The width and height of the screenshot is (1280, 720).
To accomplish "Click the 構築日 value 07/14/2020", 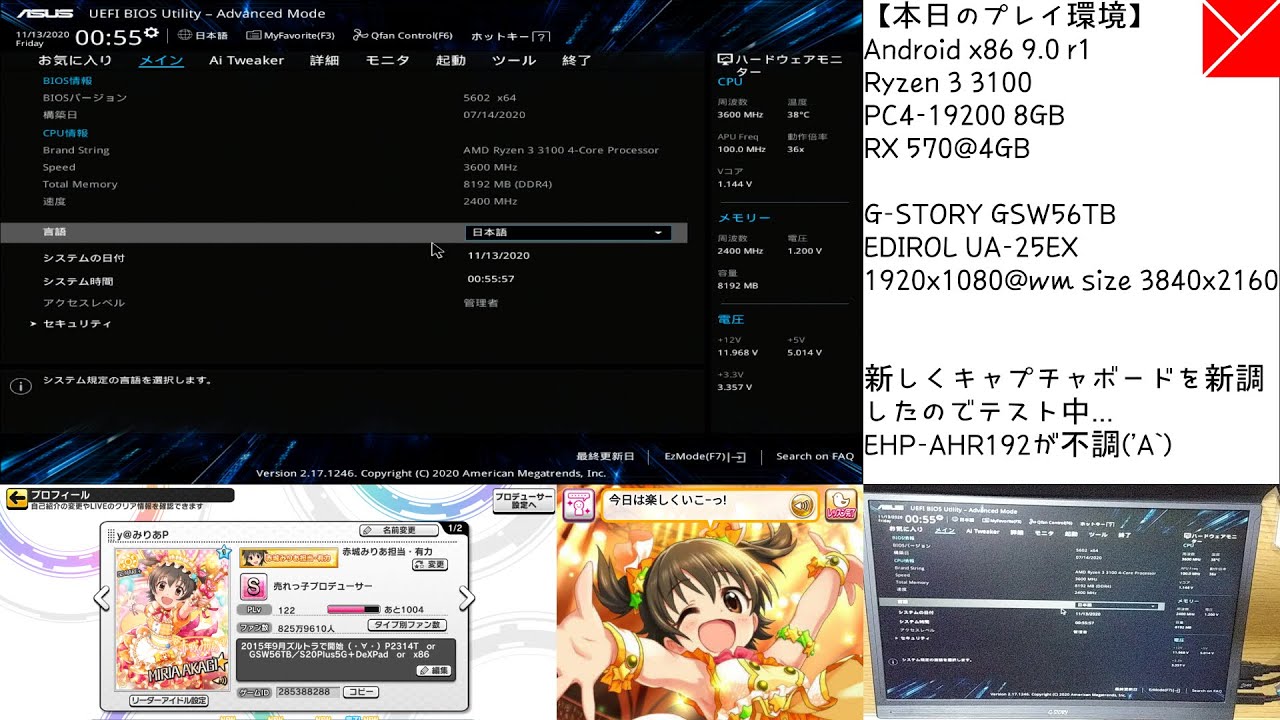I will pos(494,115).
